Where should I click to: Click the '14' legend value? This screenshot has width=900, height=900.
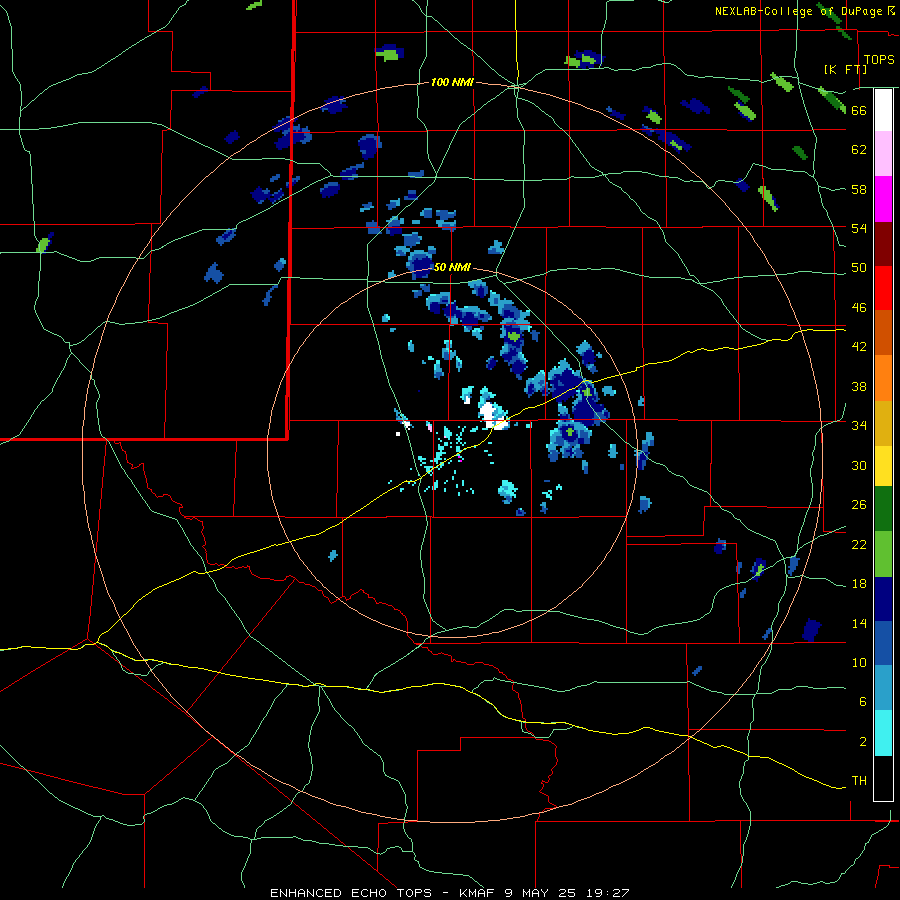(x=859, y=623)
